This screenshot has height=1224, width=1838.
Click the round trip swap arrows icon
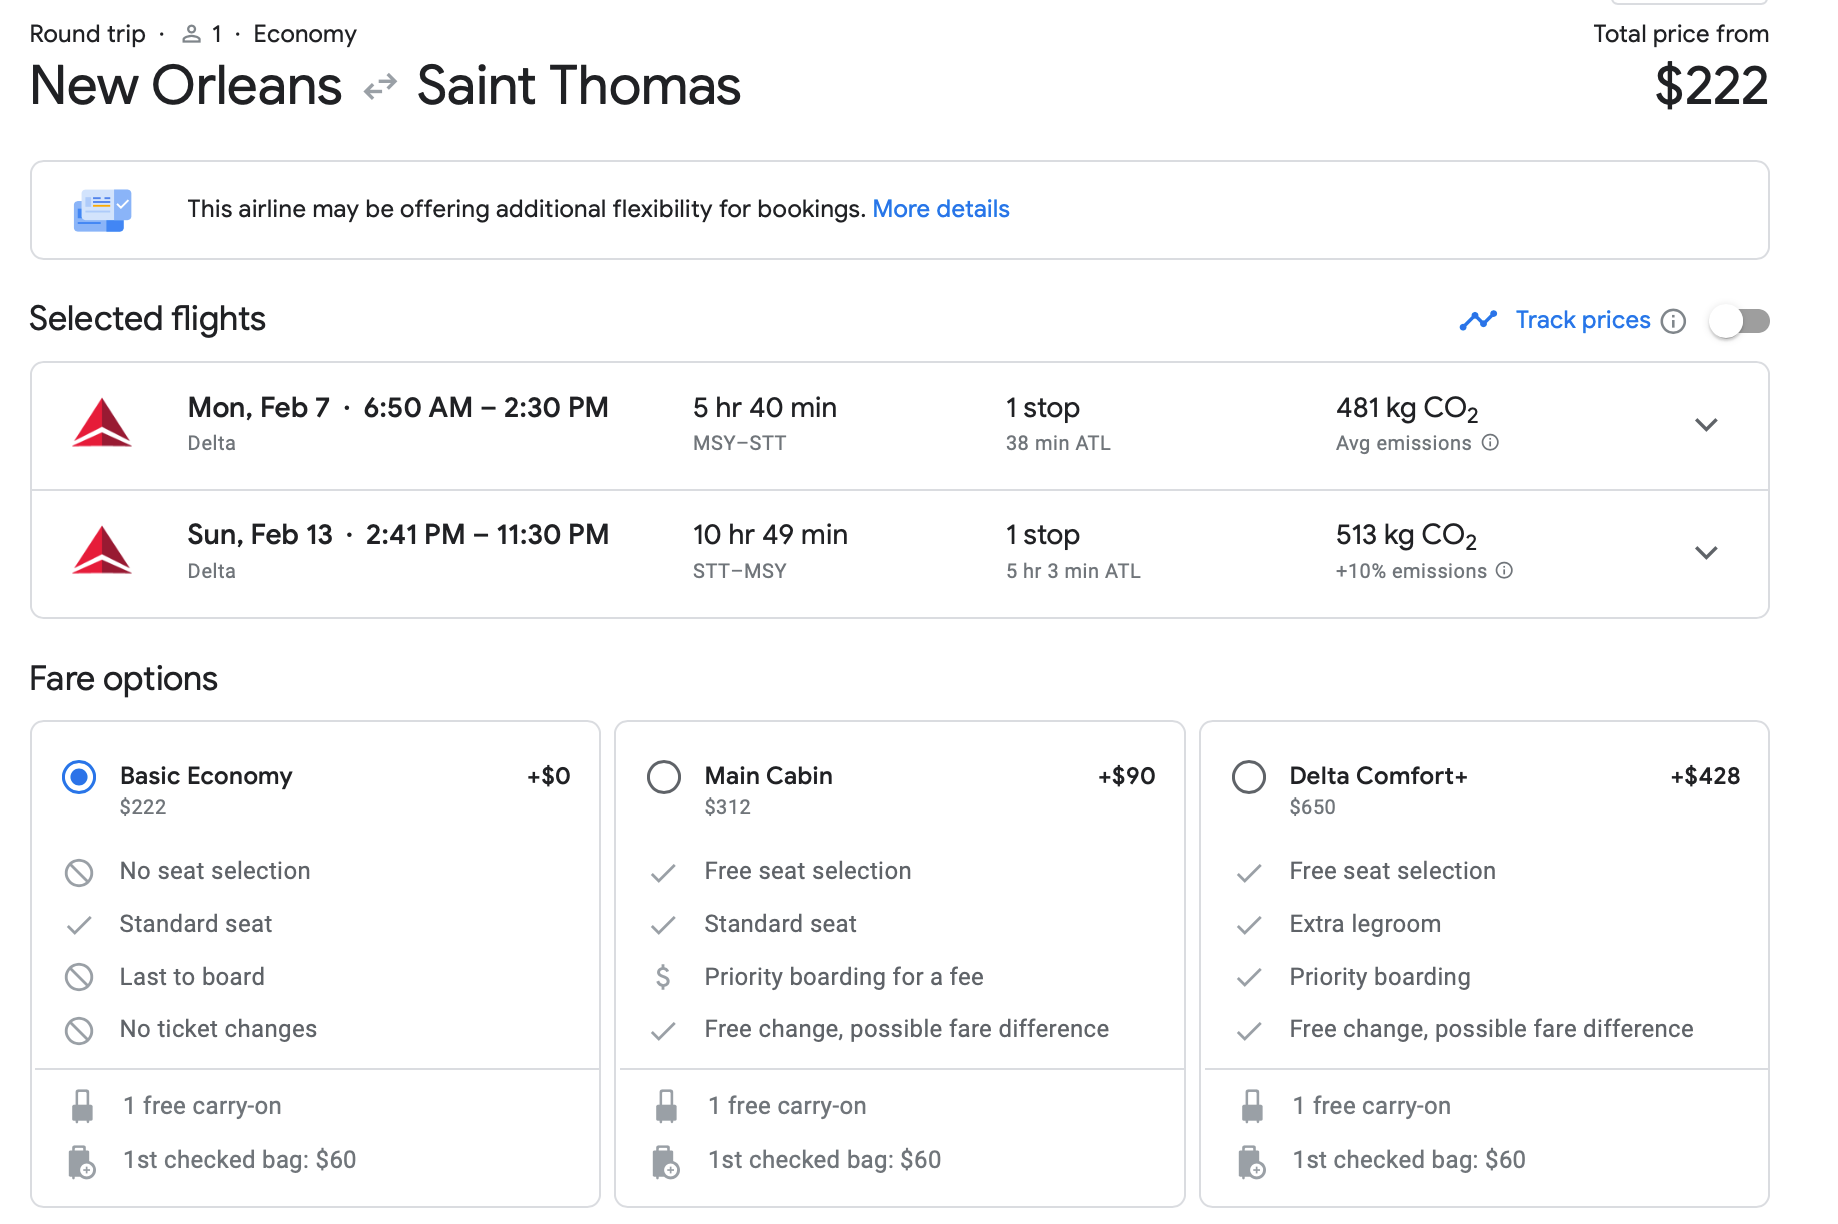point(380,88)
